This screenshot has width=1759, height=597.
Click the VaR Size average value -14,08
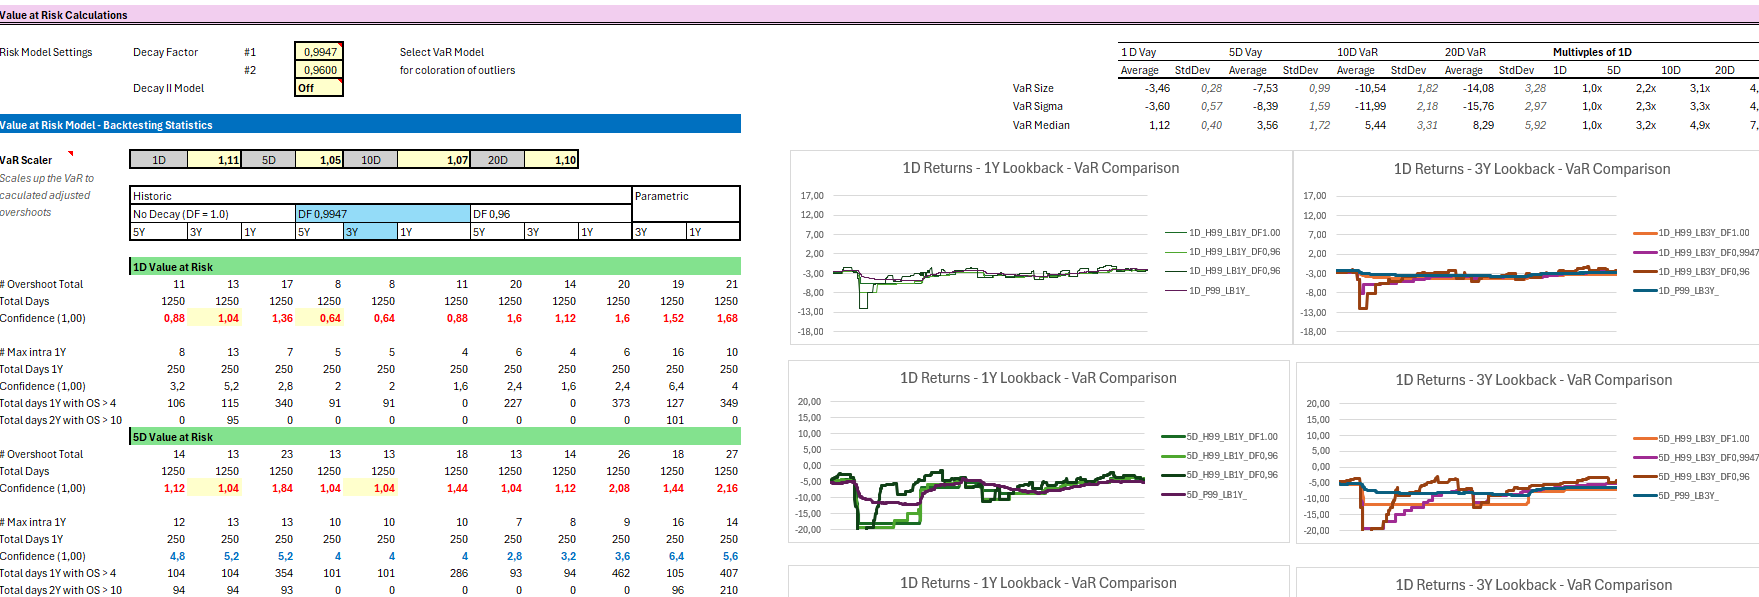pos(1478,88)
